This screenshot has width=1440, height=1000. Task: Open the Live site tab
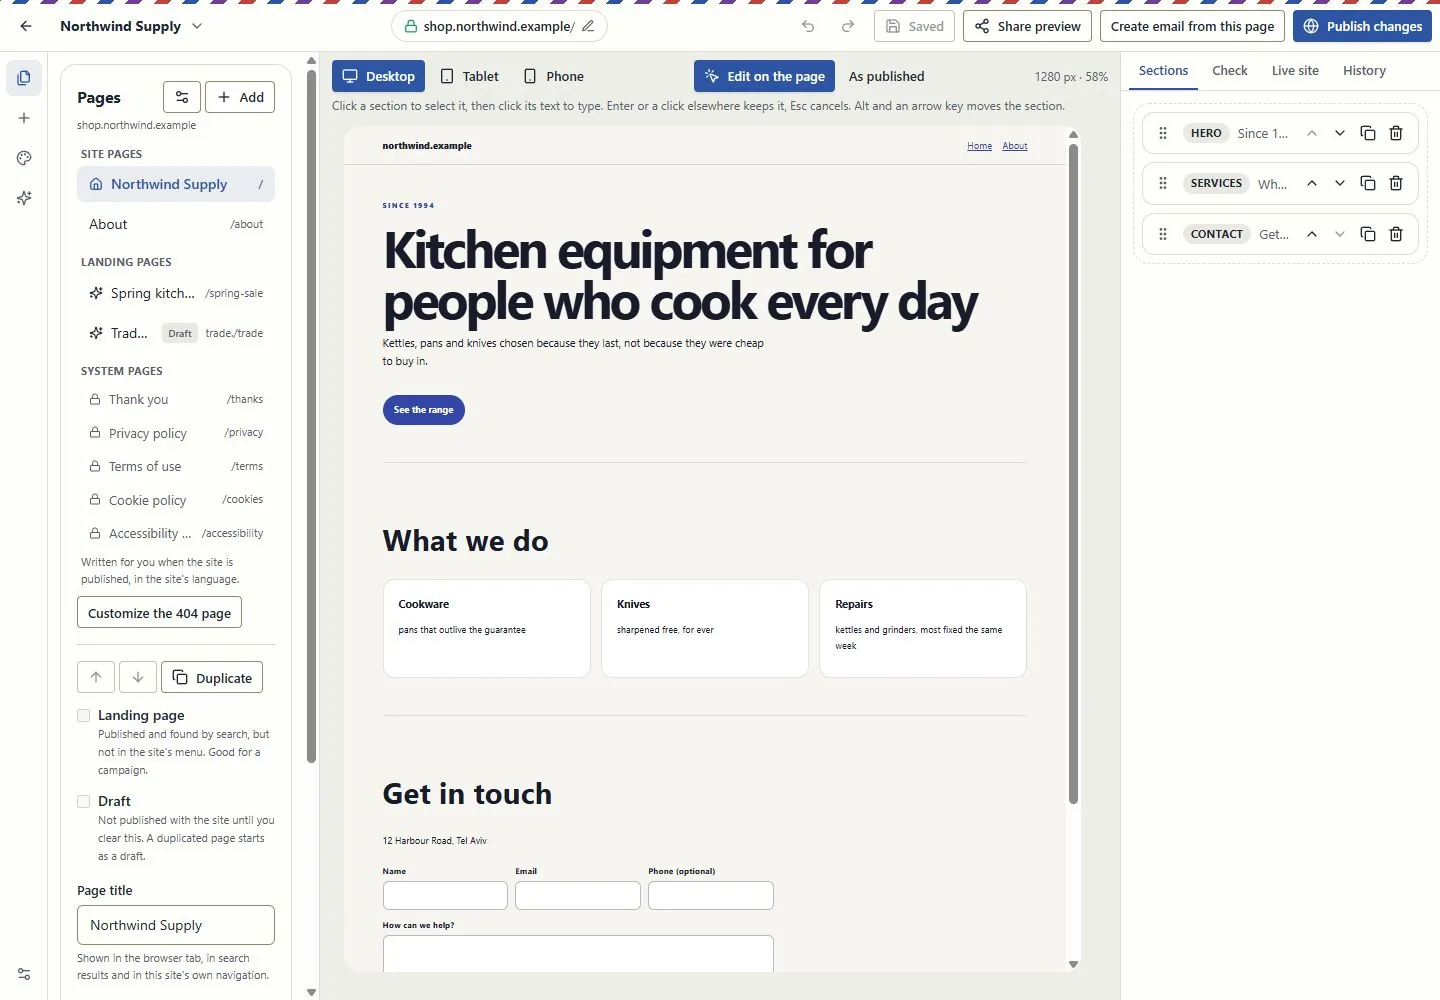click(x=1295, y=71)
